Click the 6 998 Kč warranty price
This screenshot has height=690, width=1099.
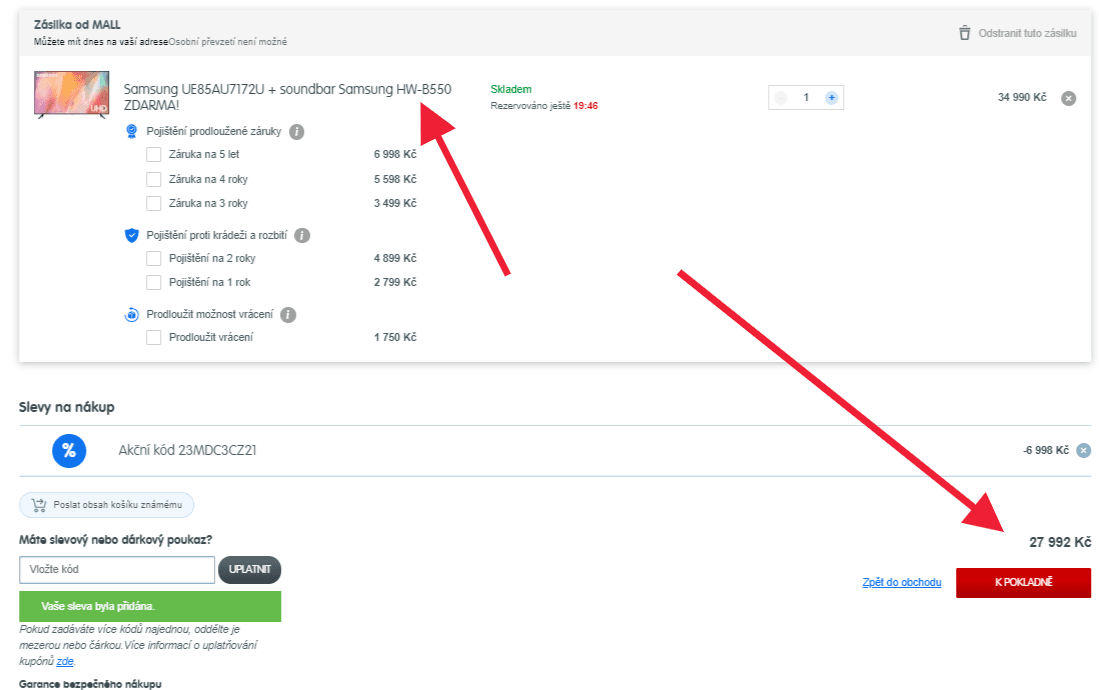pos(395,154)
